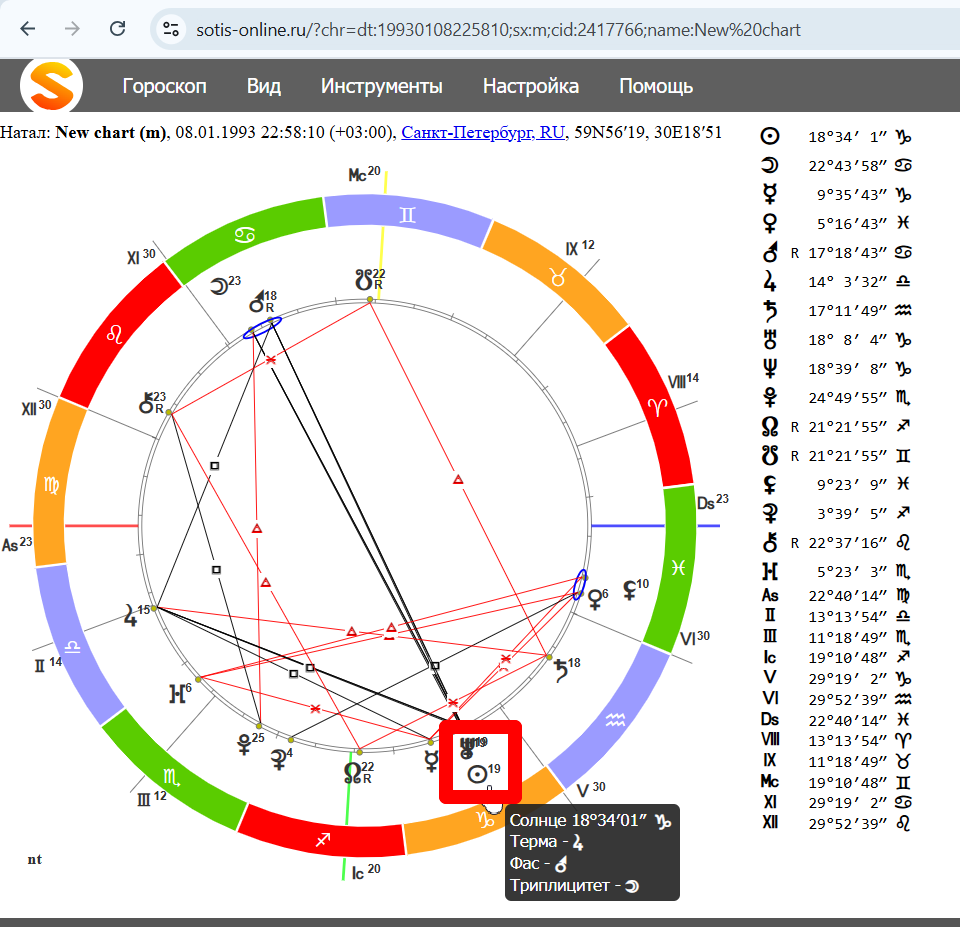This screenshot has width=960, height=927.
Task: Click the Taurus sign segment on the wheel
Action: tap(557, 279)
